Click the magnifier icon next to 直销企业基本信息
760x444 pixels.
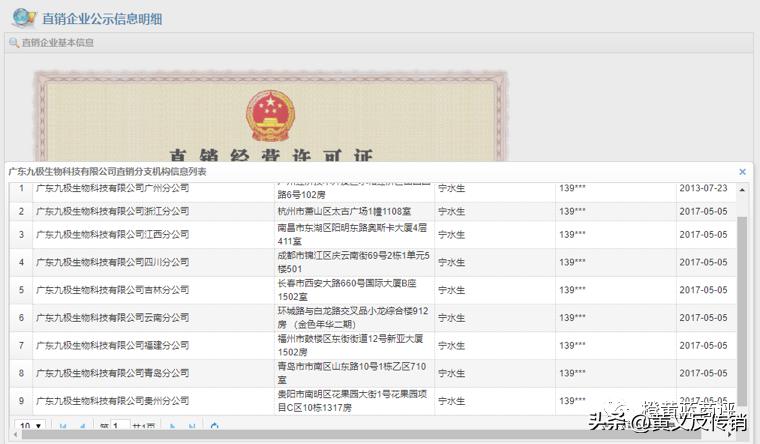(x=14, y=43)
